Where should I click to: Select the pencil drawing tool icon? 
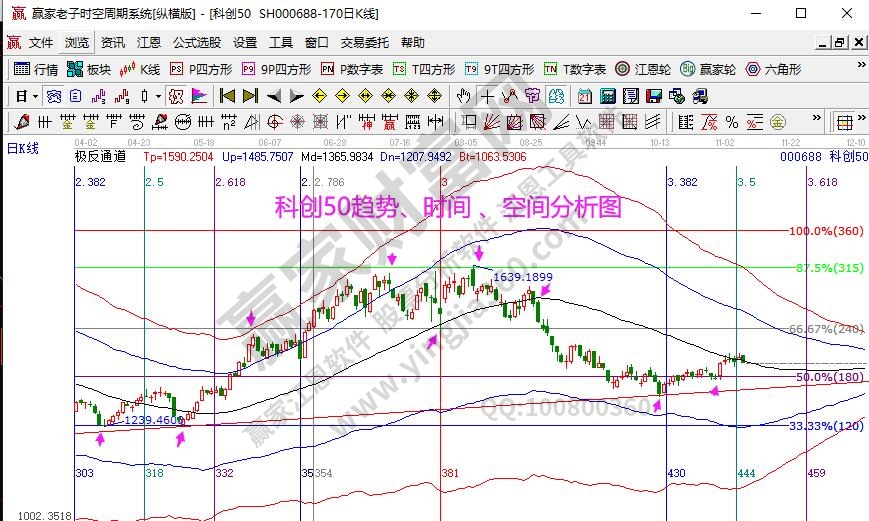(x=22, y=121)
